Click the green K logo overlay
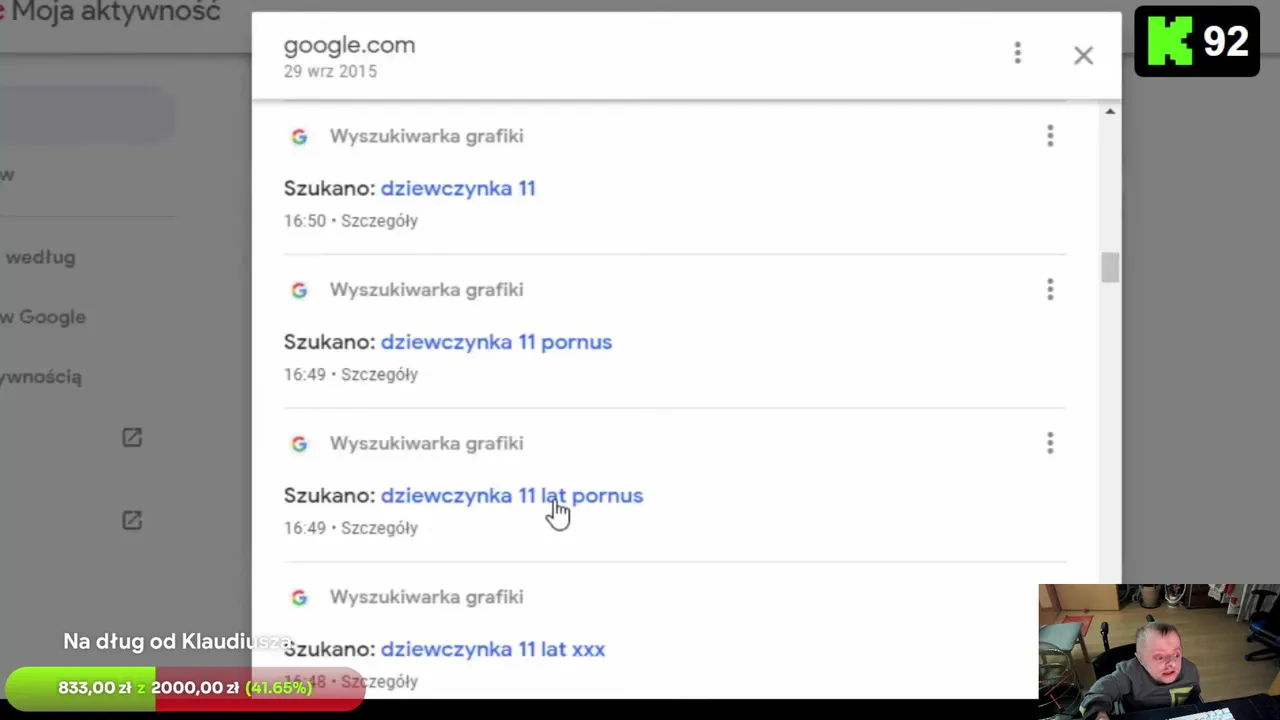Viewport: 1280px width, 720px height. click(1169, 42)
